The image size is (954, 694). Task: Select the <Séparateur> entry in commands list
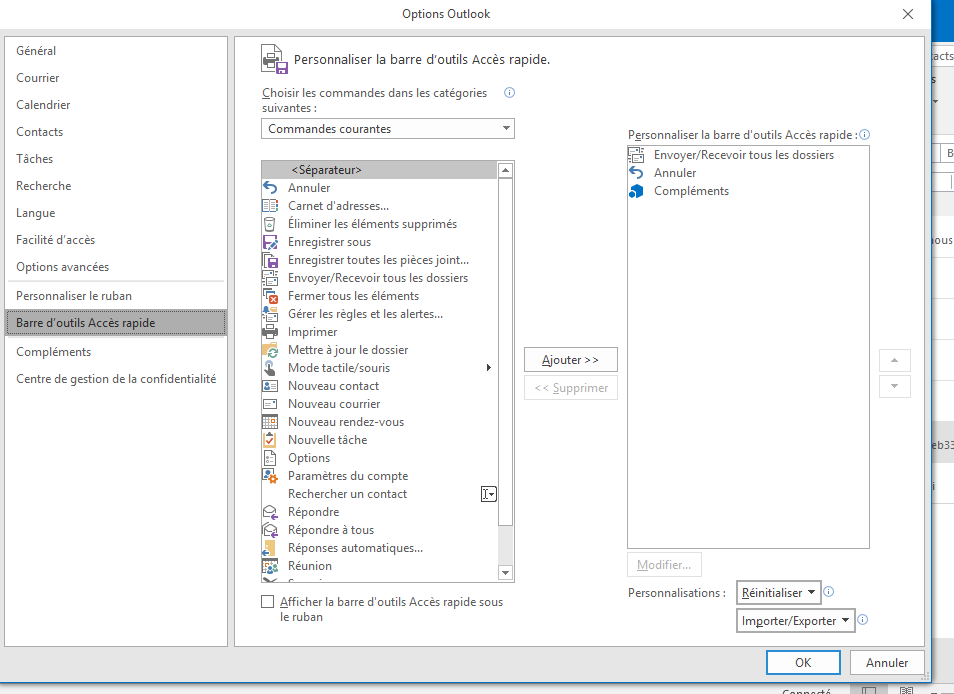380,170
